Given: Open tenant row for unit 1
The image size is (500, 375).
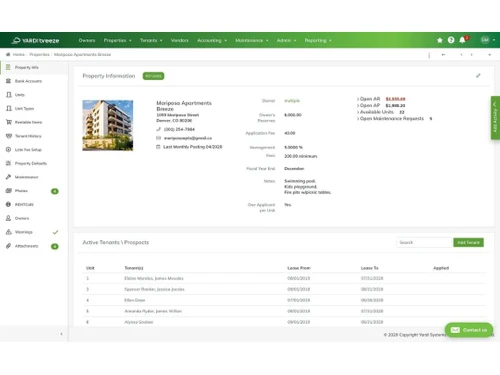Looking at the screenshot, I should [284, 278].
